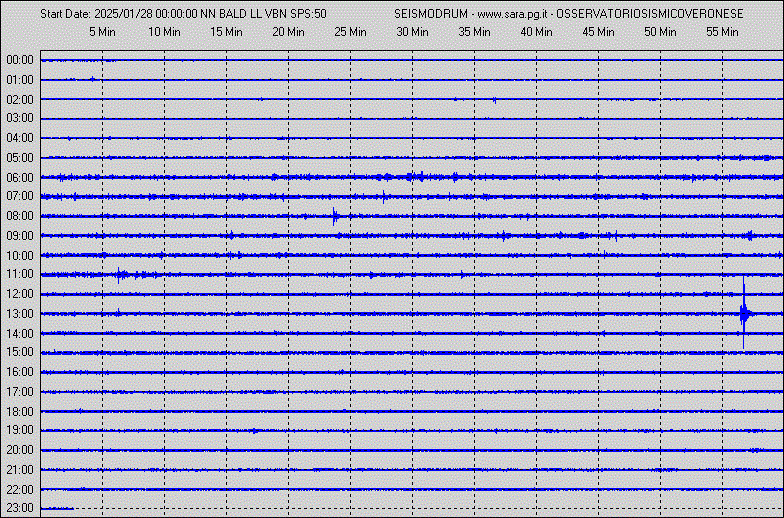
Task: Click the www.sara.pg.it website address
Action: pyautogui.click(x=512, y=14)
